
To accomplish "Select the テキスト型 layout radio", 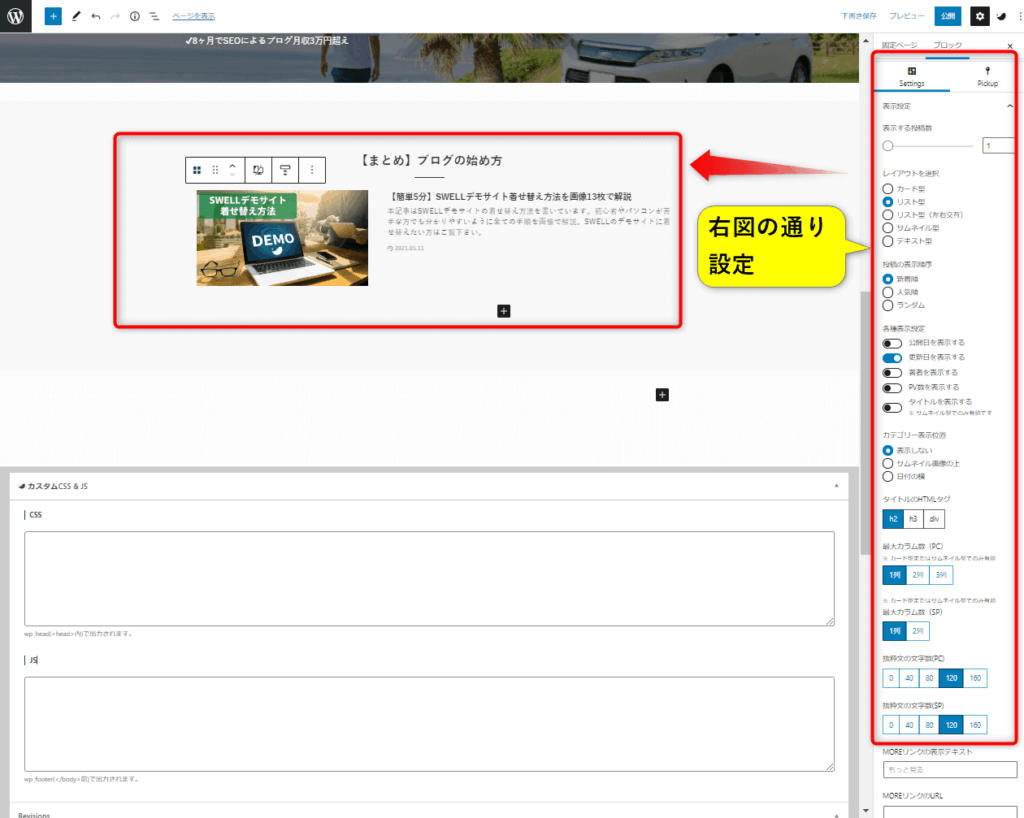I will click(888, 241).
